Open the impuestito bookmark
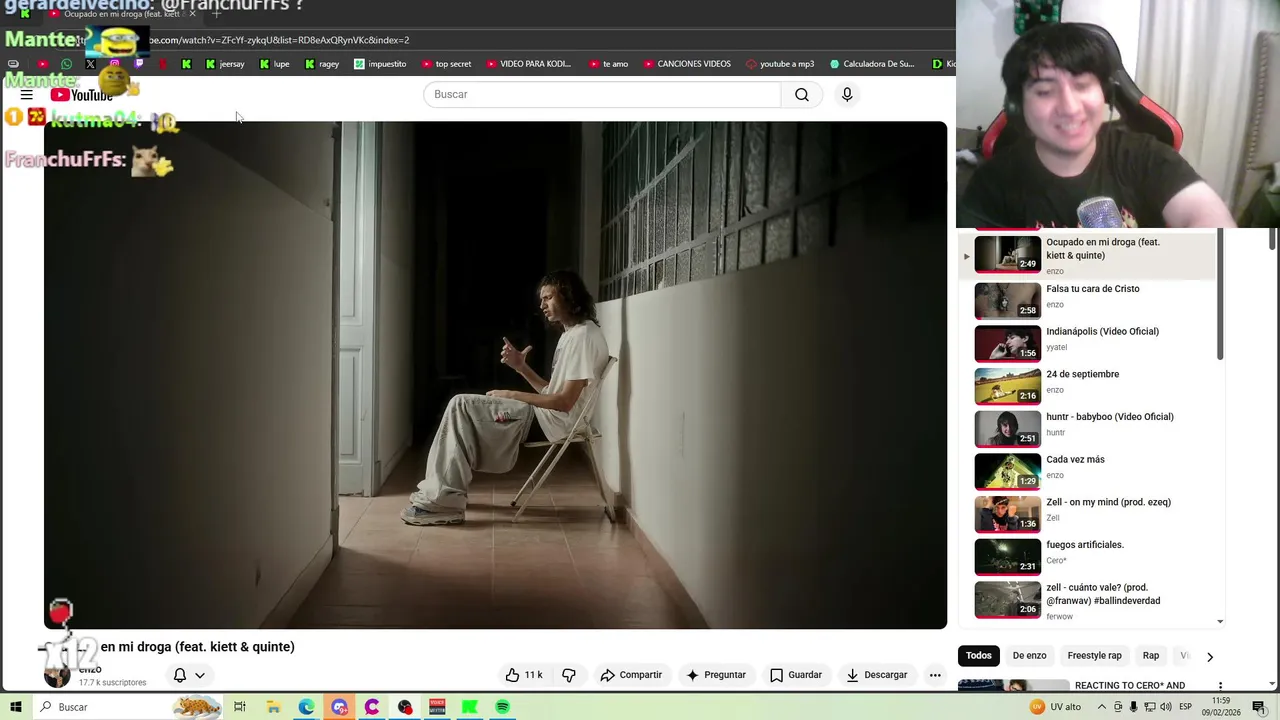The width and height of the screenshot is (1280, 720). tap(380, 64)
